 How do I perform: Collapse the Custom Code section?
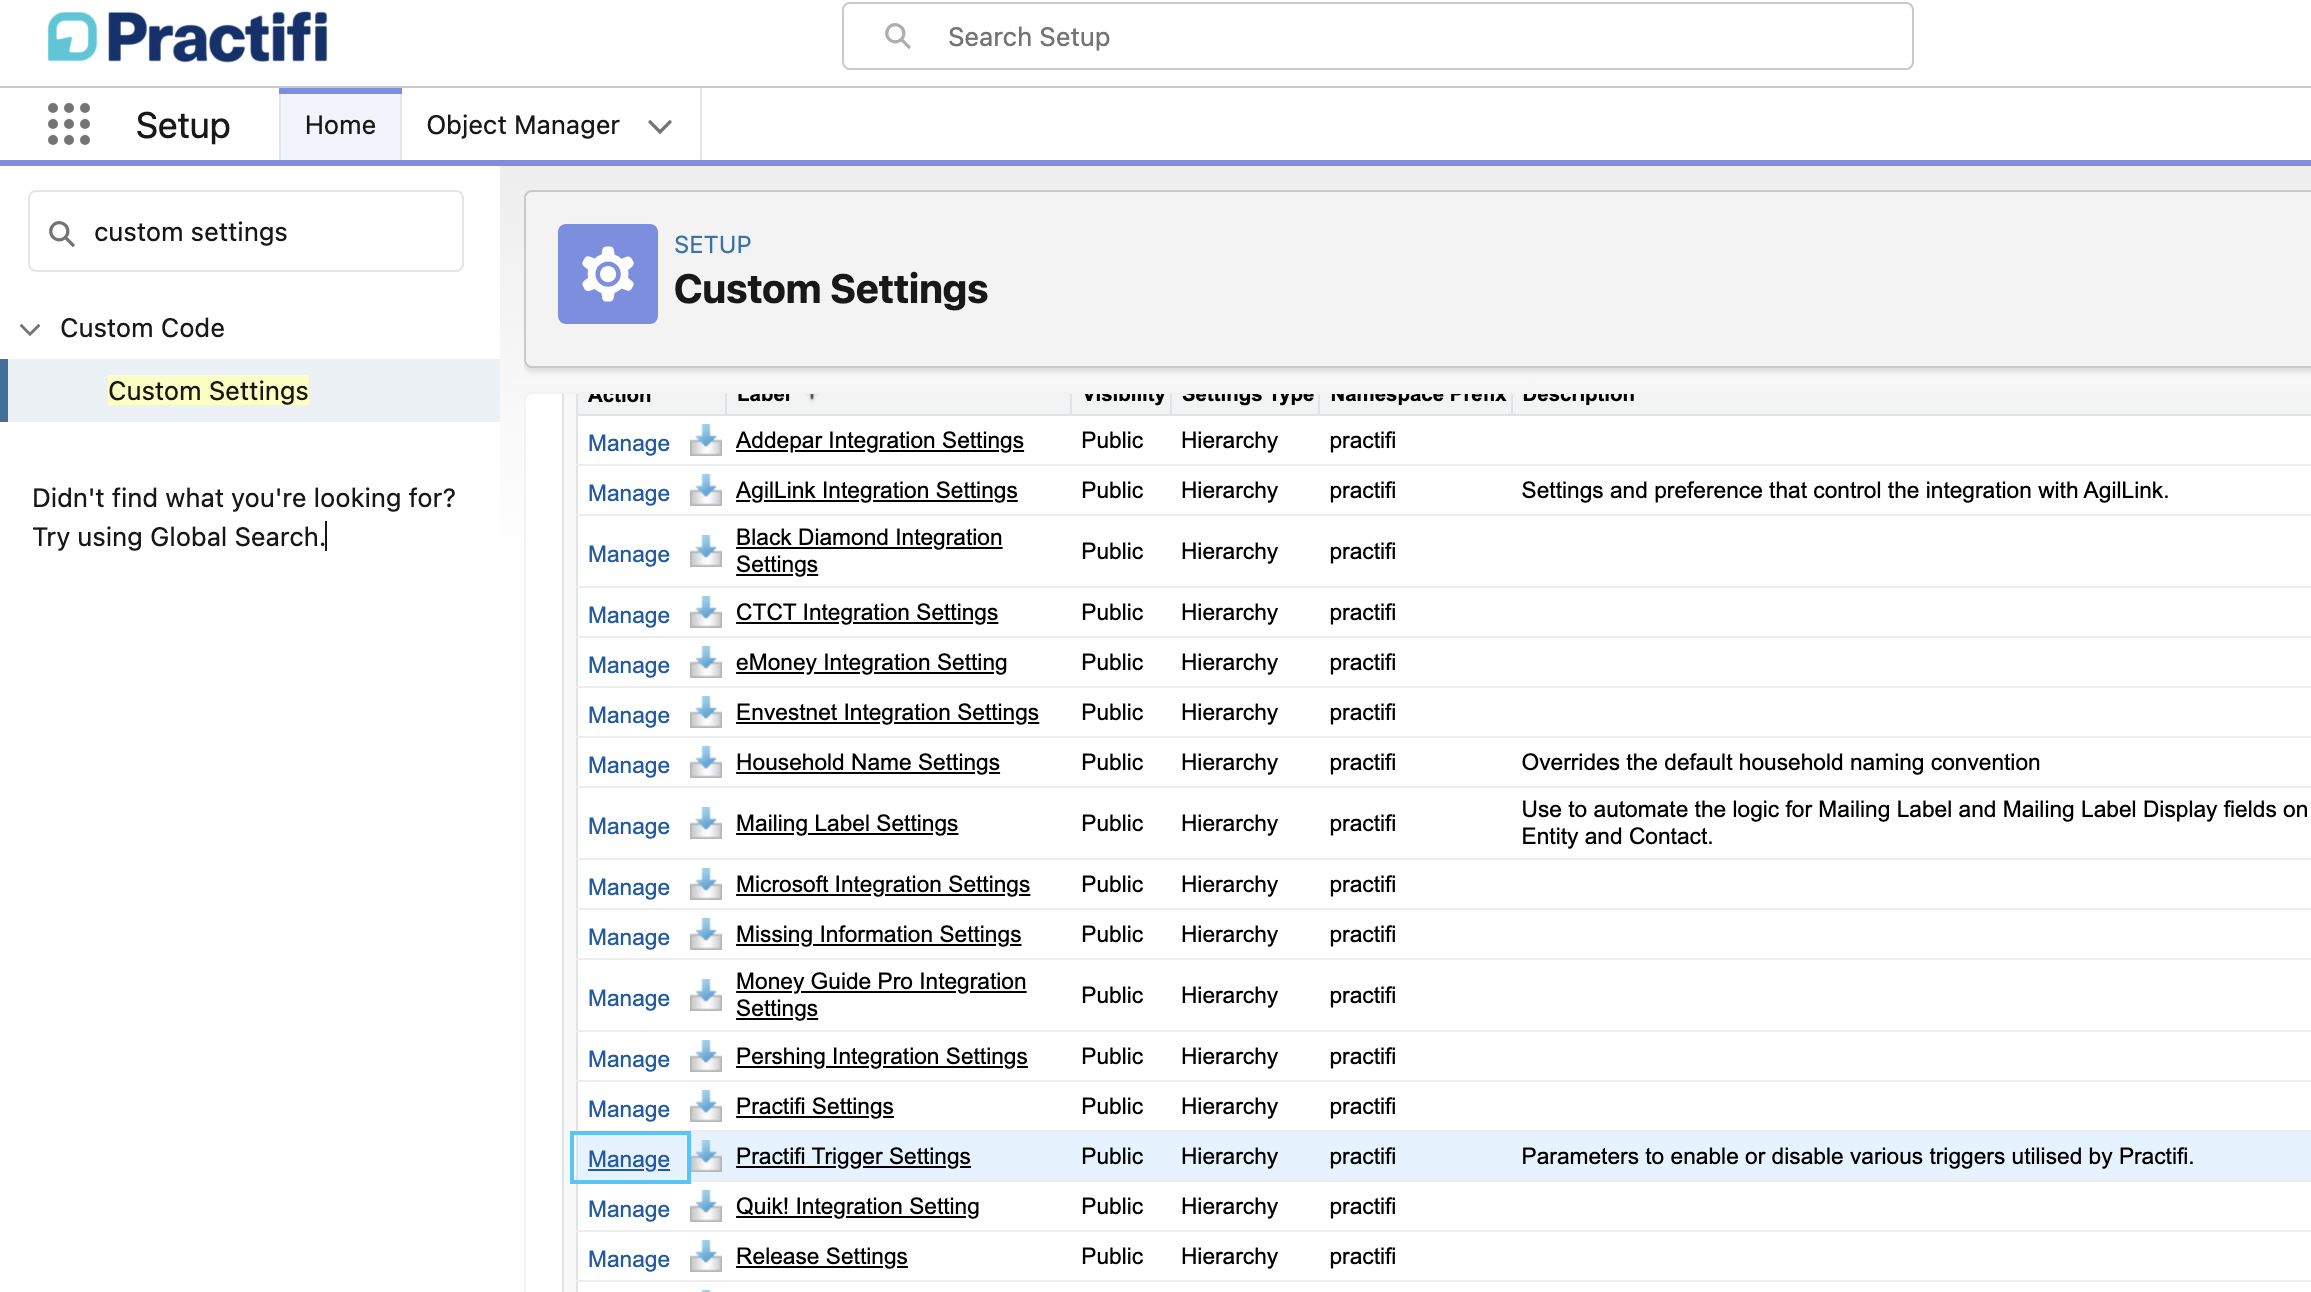(30, 329)
